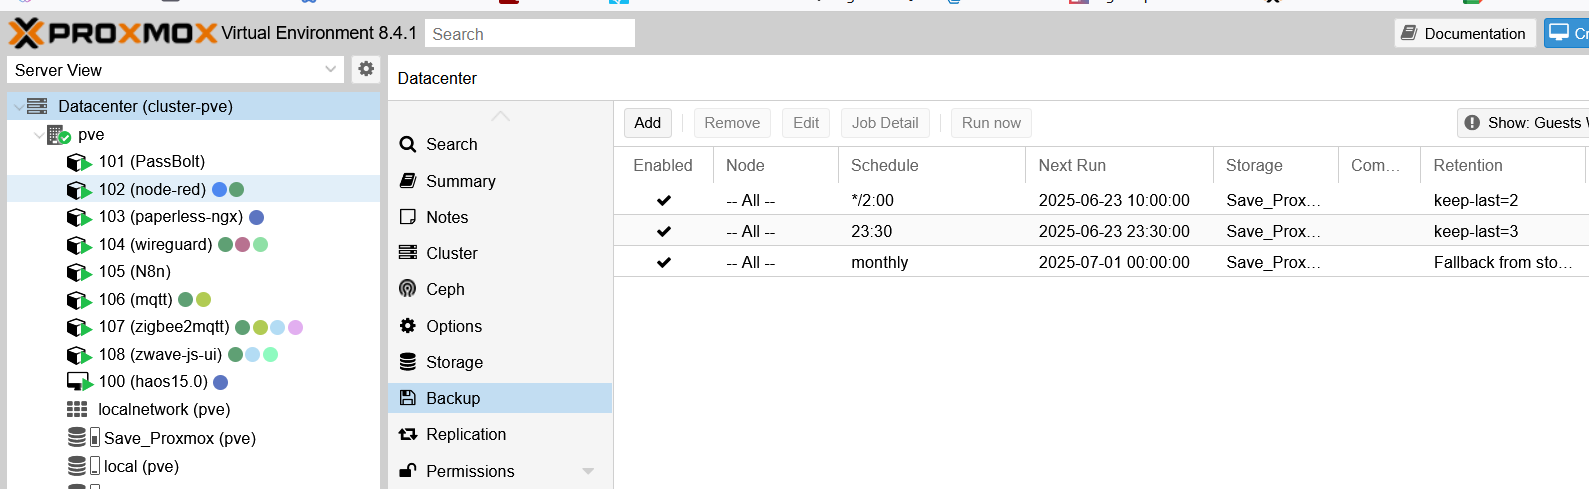Click the Remove button
1589x489 pixels.
pos(732,123)
